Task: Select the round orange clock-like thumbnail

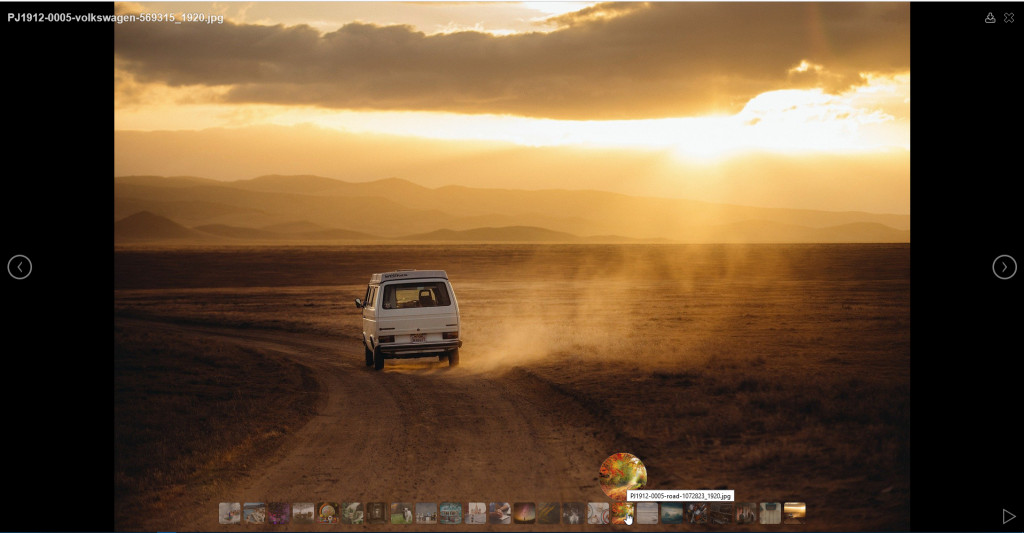Action: pyautogui.click(x=328, y=513)
